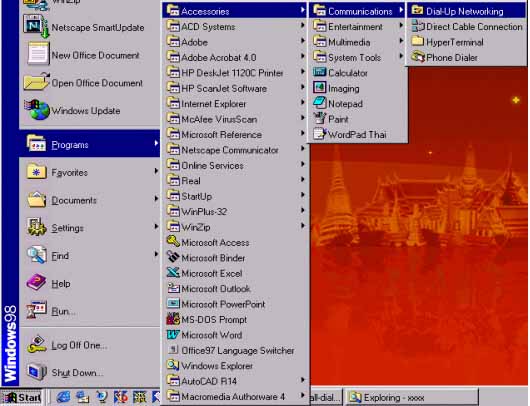Click the WordPad Thai icon
The image size is (530, 406).
tap(319, 134)
